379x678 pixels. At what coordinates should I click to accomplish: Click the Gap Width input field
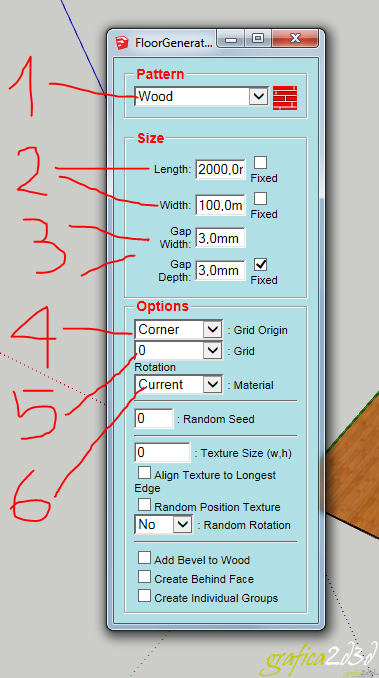tap(220, 238)
